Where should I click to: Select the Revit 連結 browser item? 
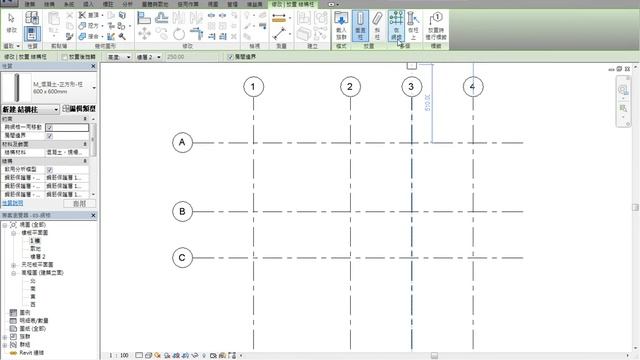(x=31, y=353)
